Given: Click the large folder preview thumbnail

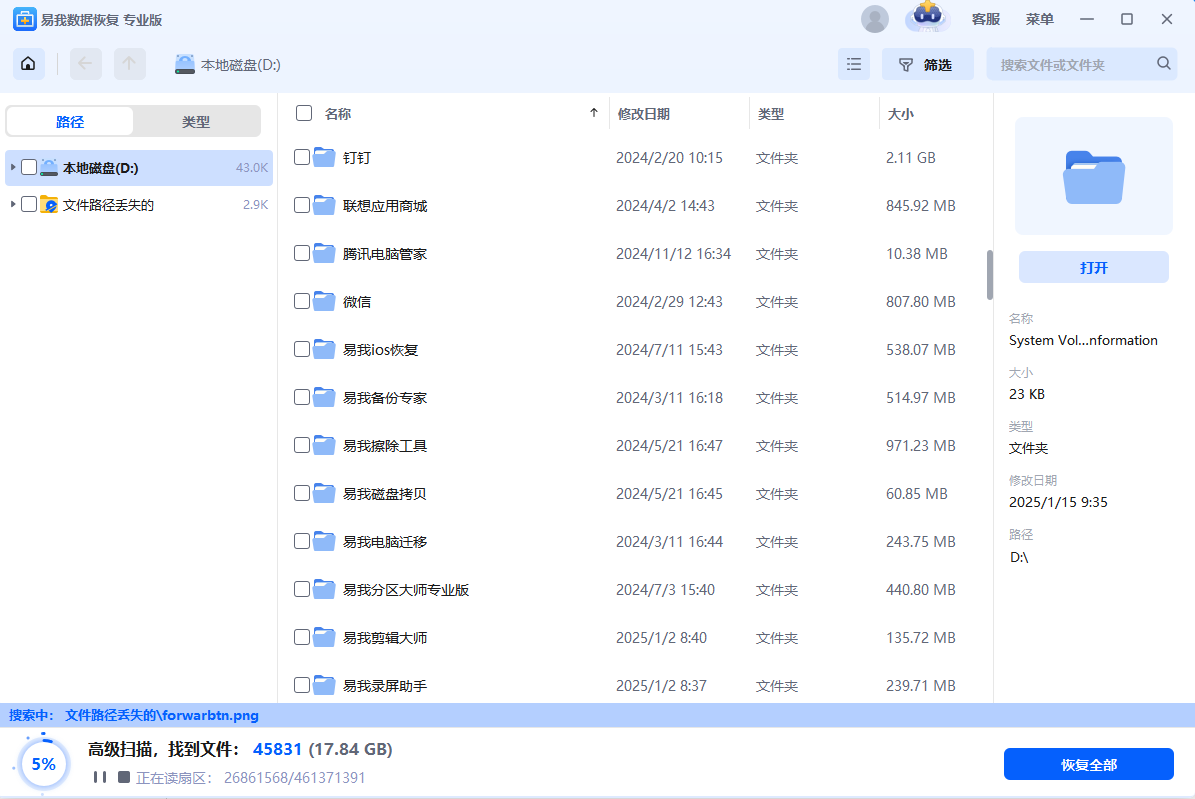Looking at the screenshot, I should [x=1094, y=176].
